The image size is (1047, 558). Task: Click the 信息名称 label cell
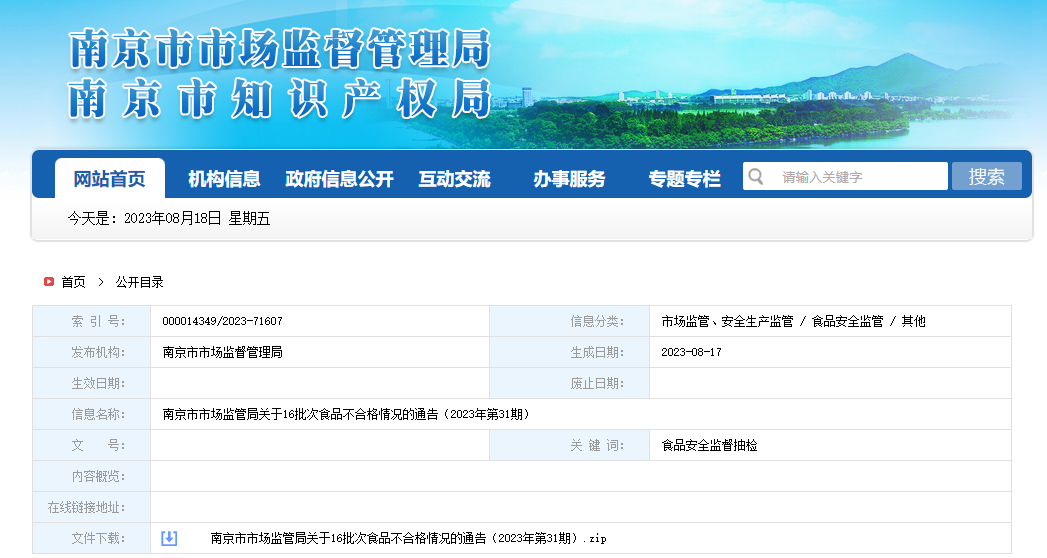click(x=91, y=414)
